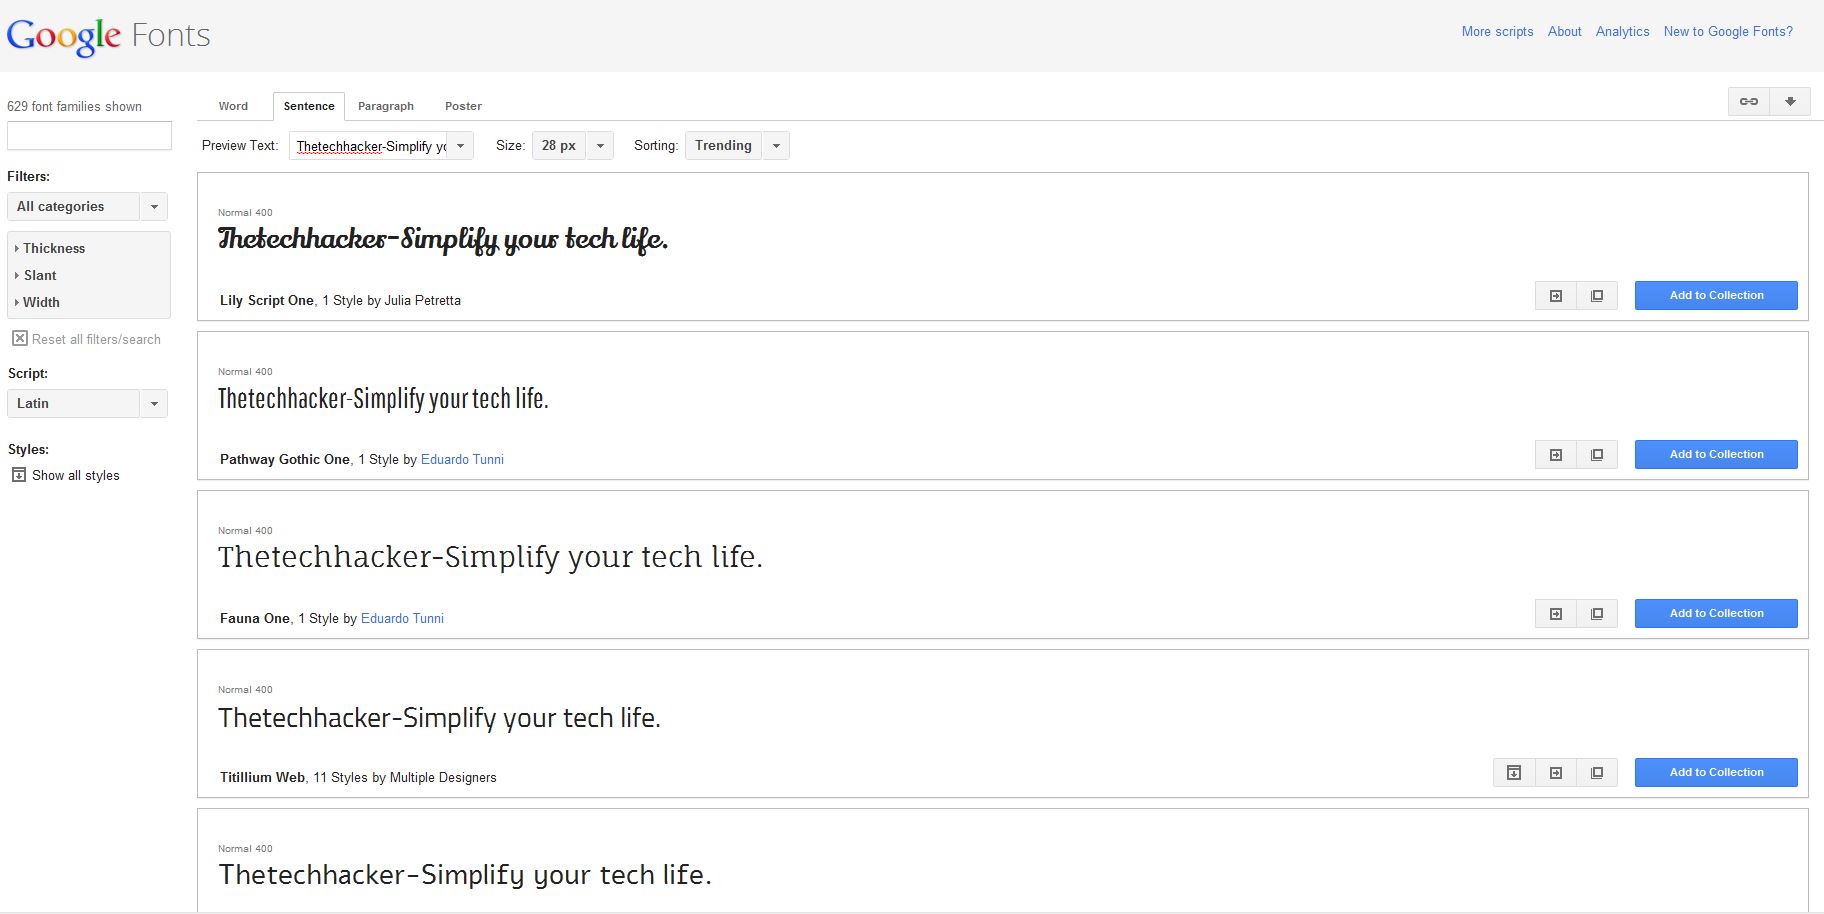
Task: Add Fauna One to Collection
Action: tap(1715, 613)
